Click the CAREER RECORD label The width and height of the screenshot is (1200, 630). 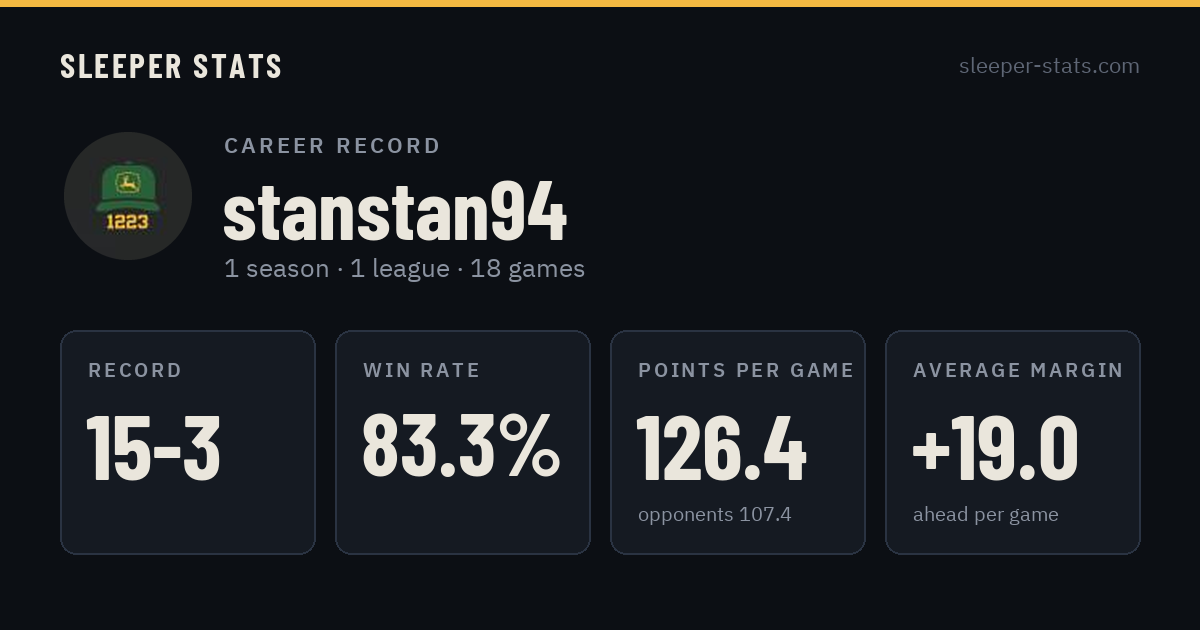pyautogui.click(x=332, y=146)
